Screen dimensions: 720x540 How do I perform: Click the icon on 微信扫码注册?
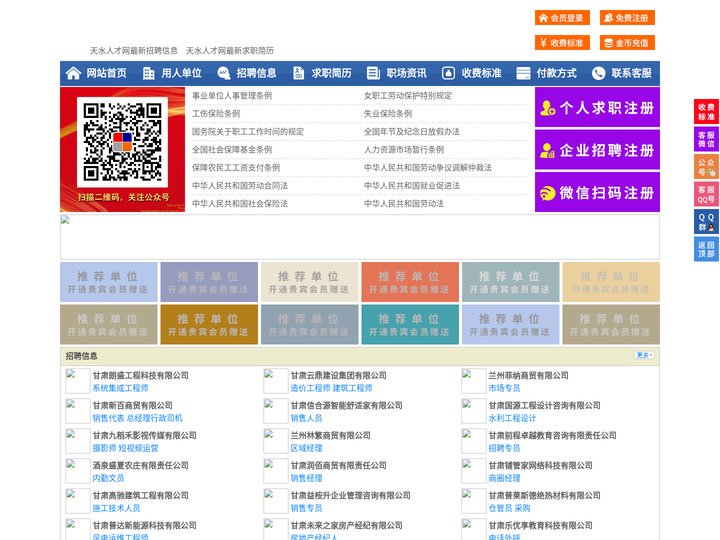coord(547,193)
